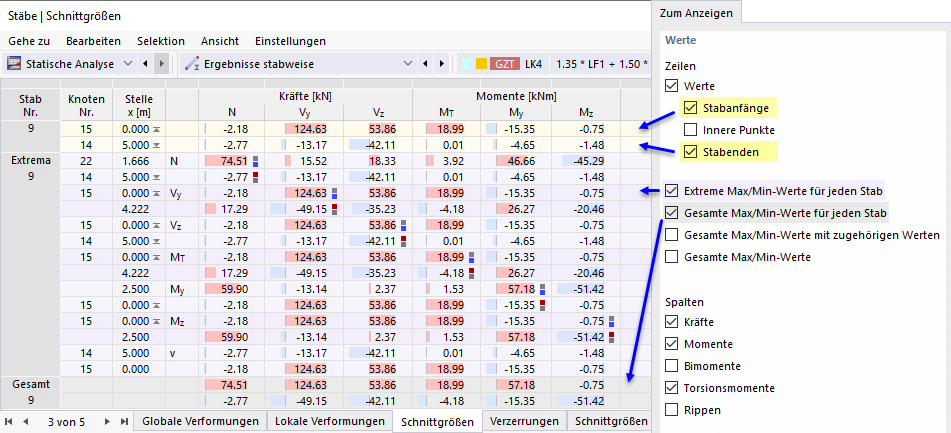This screenshot has height=433, width=951.
Task: Select cell with value 74.51 in Gesamt row
Action: coord(232,384)
